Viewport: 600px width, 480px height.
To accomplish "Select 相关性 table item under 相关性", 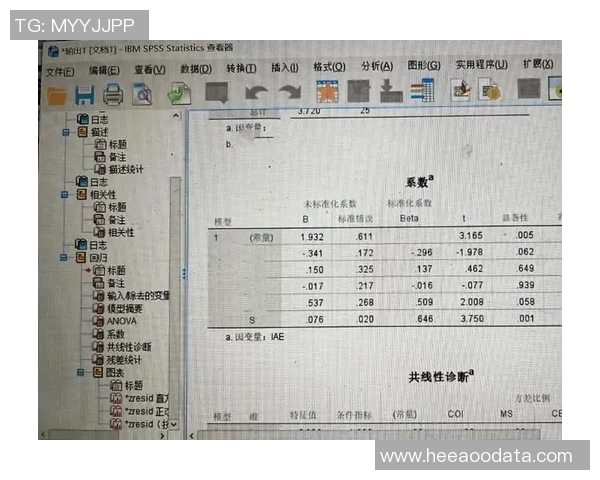I will click(x=121, y=232).
